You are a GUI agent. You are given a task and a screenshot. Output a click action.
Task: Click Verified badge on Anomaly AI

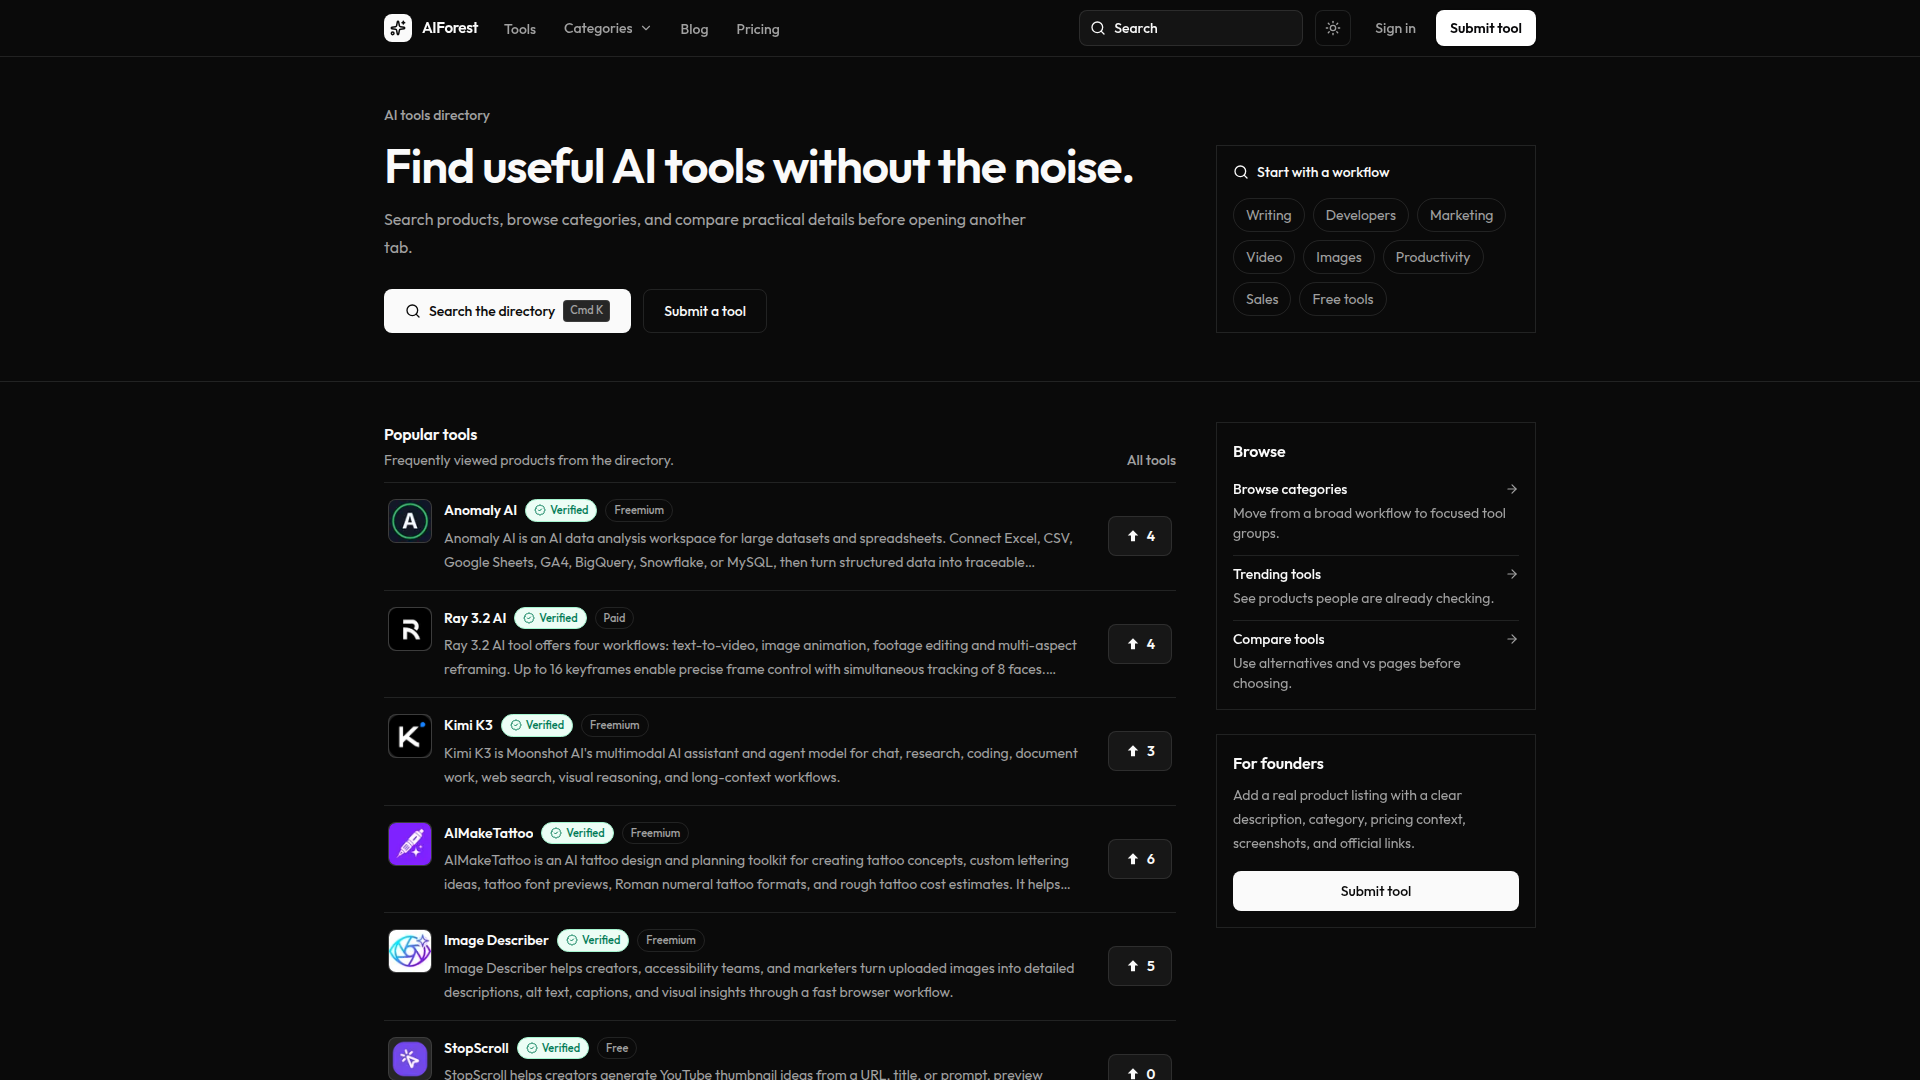(561, 510)
